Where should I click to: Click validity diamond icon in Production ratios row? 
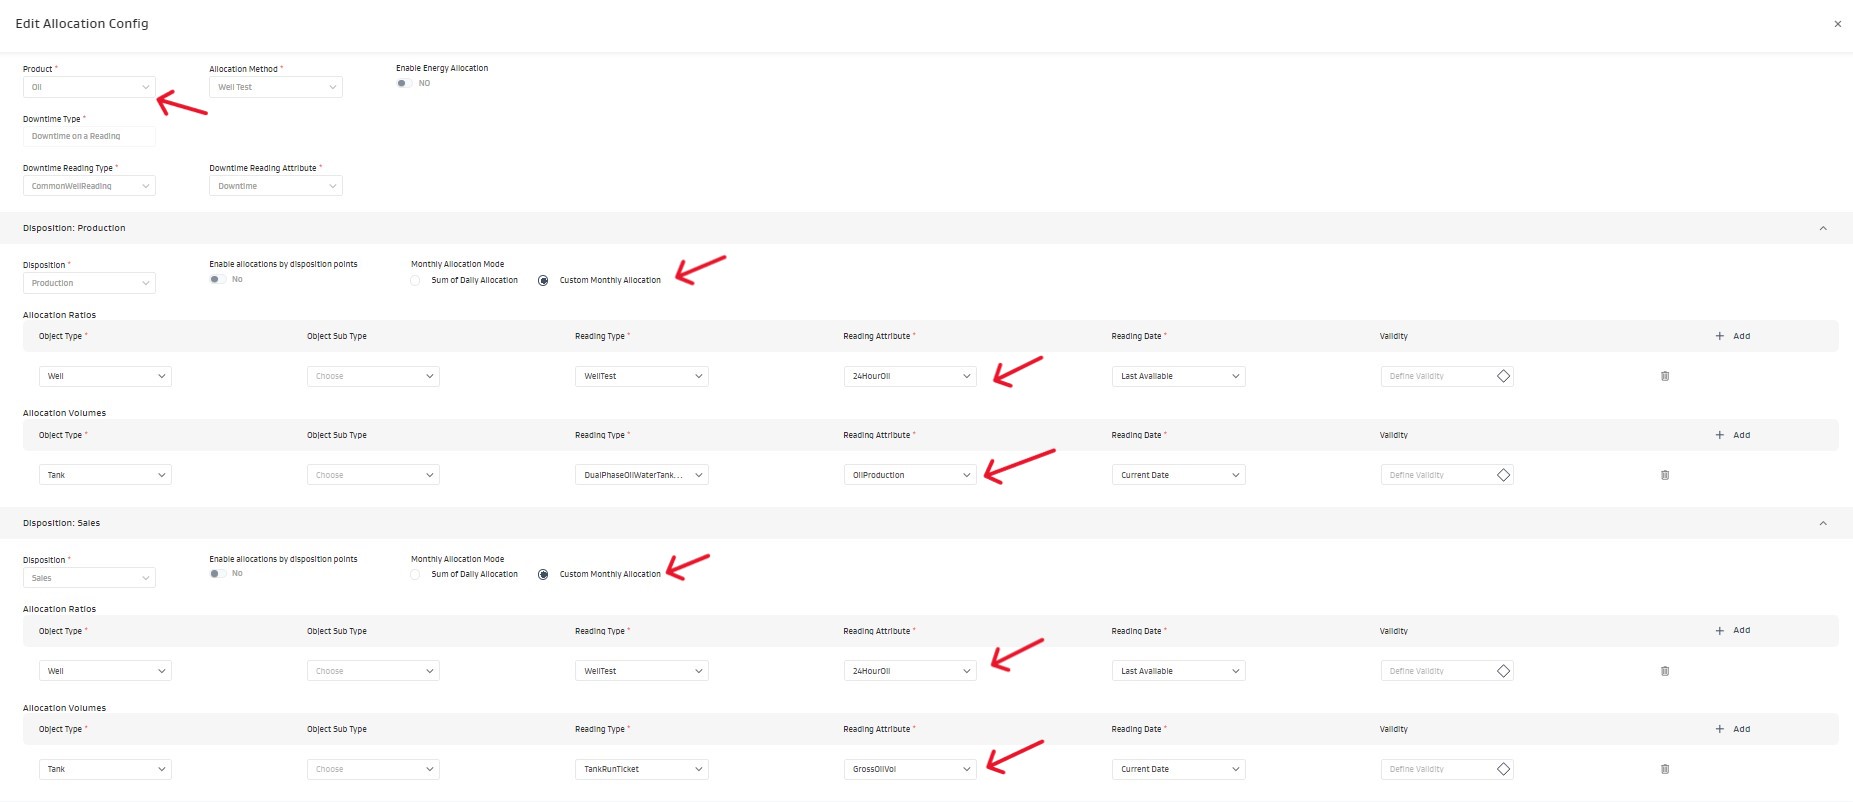coord(1503,376)
